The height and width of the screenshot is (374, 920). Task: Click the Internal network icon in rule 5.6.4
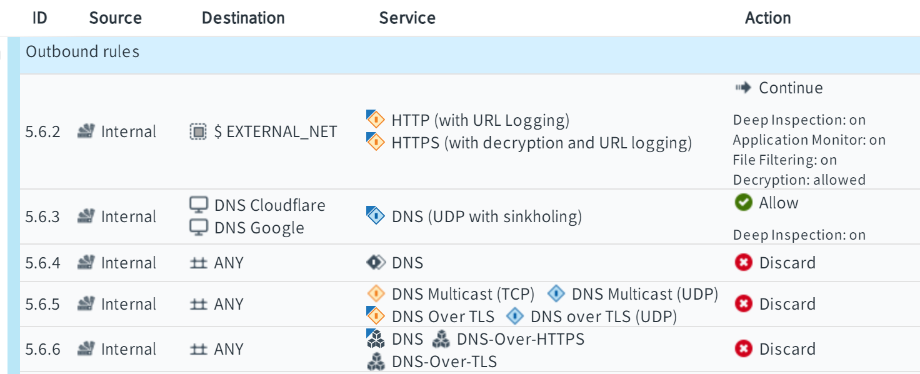86,262
